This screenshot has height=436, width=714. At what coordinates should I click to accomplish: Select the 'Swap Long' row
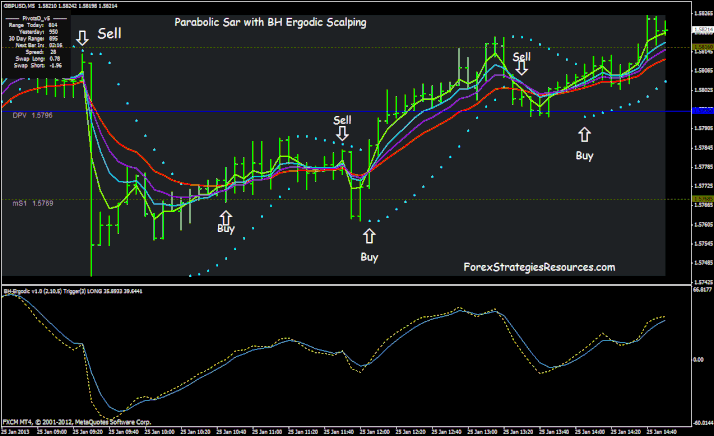[37, 59]
